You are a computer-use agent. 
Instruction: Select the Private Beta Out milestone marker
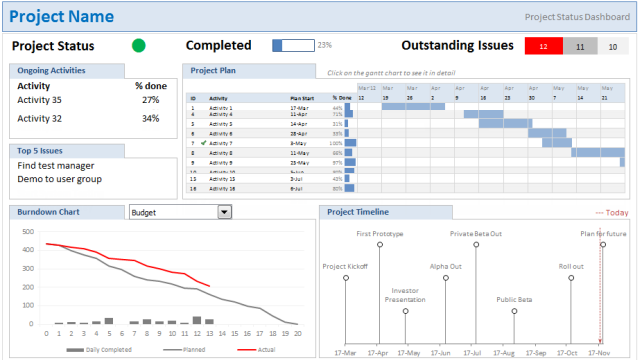(476, 244)
